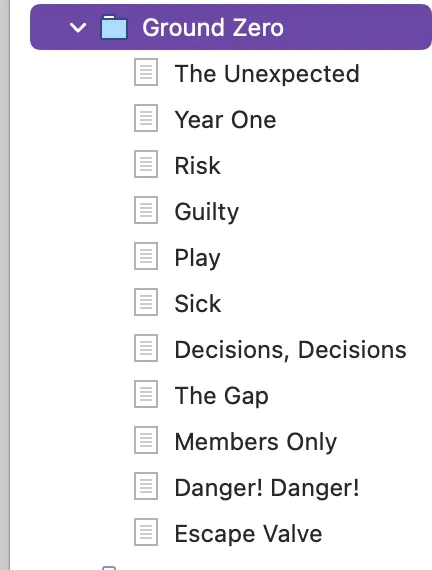Select the Play document title
Screen dimensions: 432x570
tap(197, 258)
